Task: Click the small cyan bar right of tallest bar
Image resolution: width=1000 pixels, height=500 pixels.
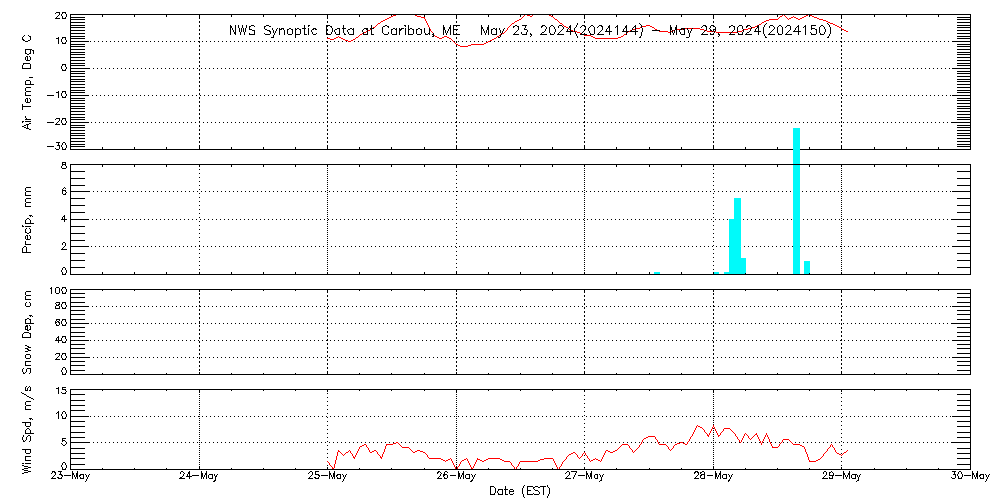Action: click(807, 267)
